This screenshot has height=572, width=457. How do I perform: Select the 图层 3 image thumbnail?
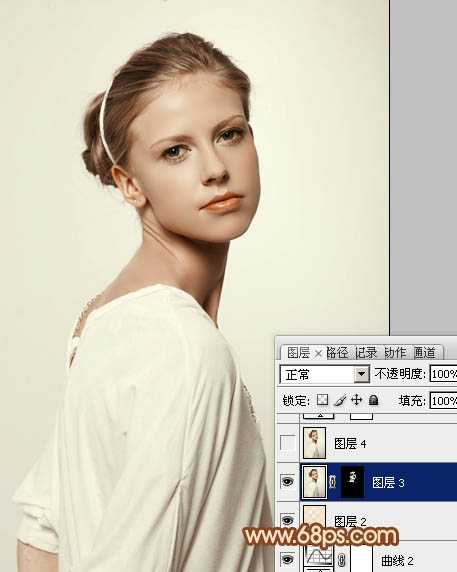314,482
